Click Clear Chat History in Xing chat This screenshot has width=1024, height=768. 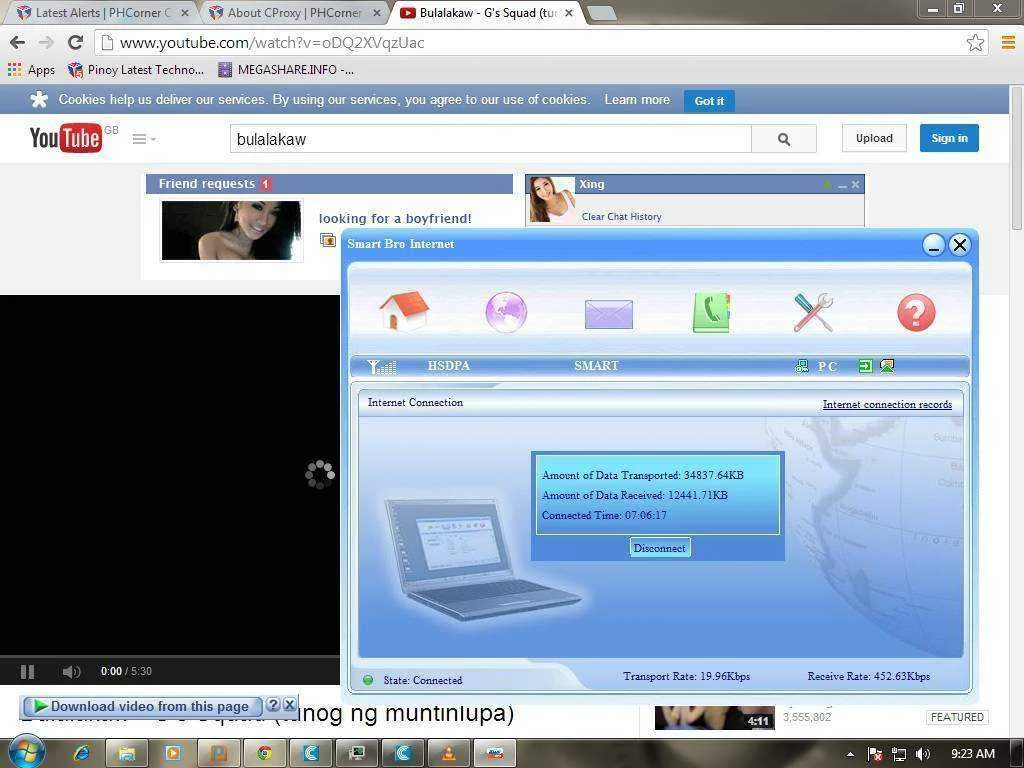(622, 216)
